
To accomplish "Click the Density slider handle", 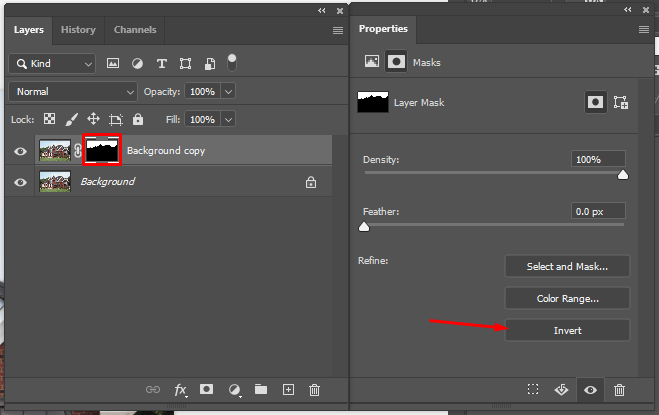I will point(623,175).
